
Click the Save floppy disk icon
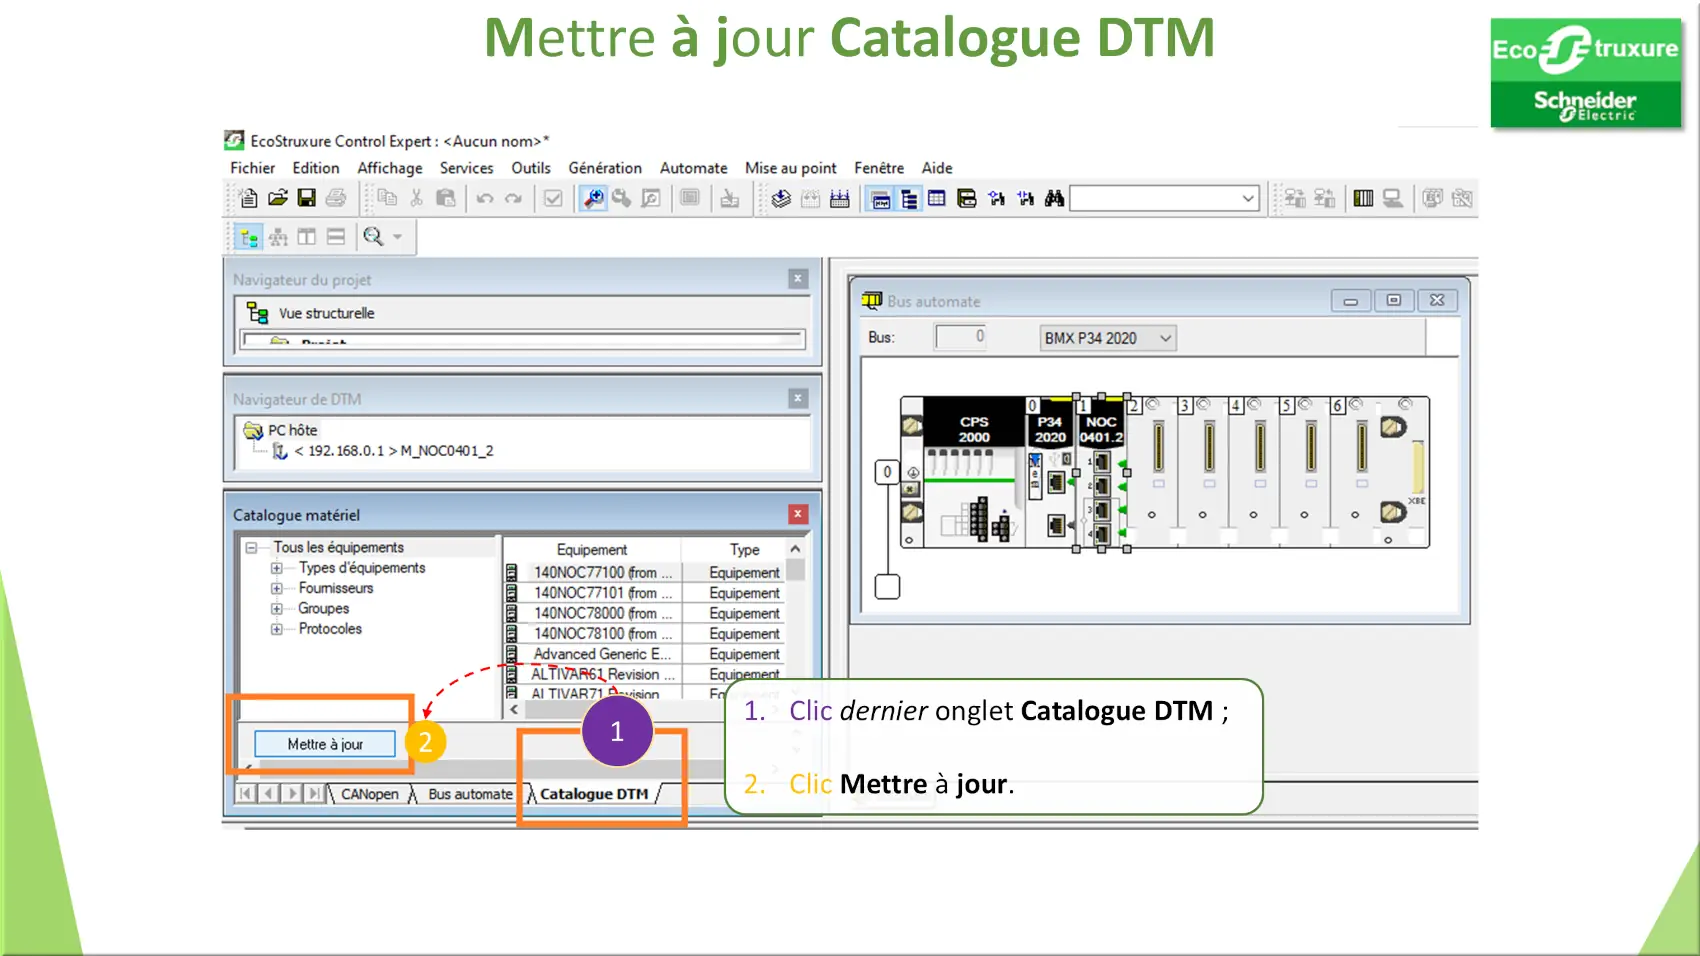pos(307,198)
